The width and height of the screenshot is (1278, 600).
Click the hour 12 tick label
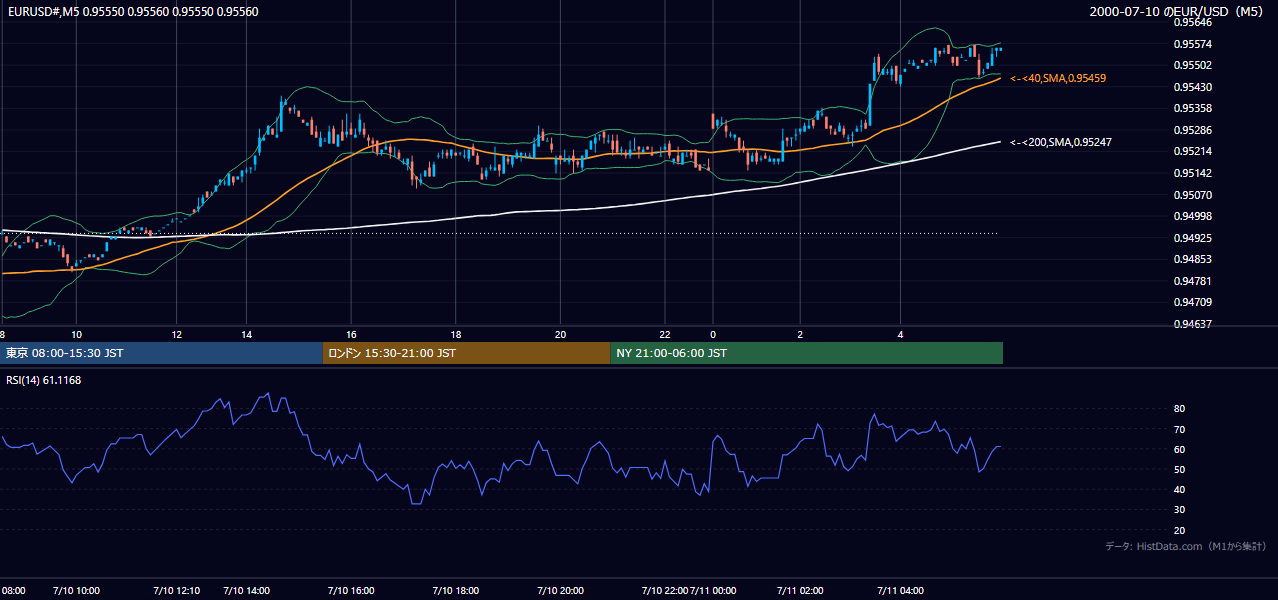coord(176,334)
